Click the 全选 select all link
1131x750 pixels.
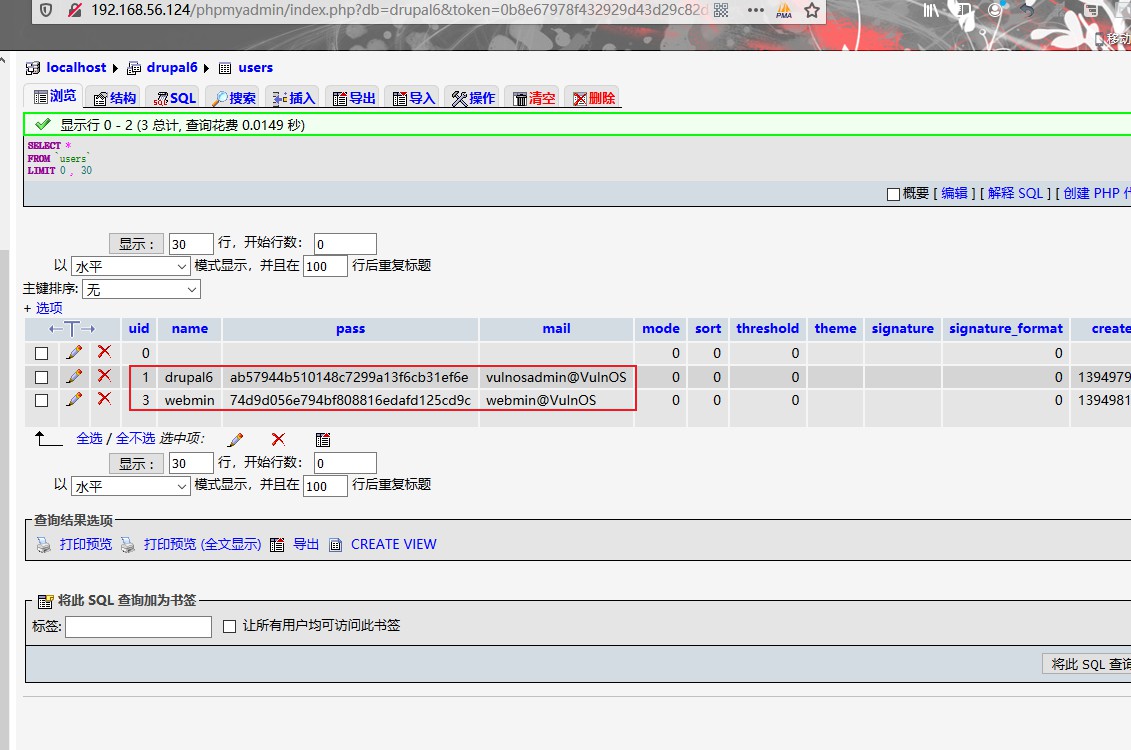pyautogui.click(x=89, y=438)
